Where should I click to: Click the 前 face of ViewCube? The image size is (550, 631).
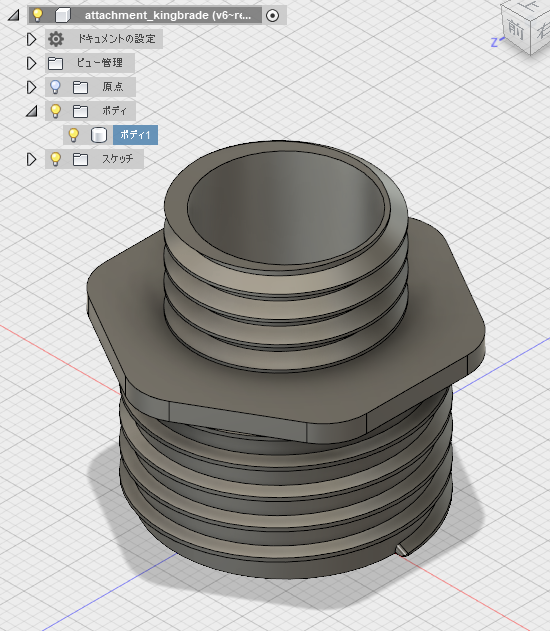pos(516,29)
